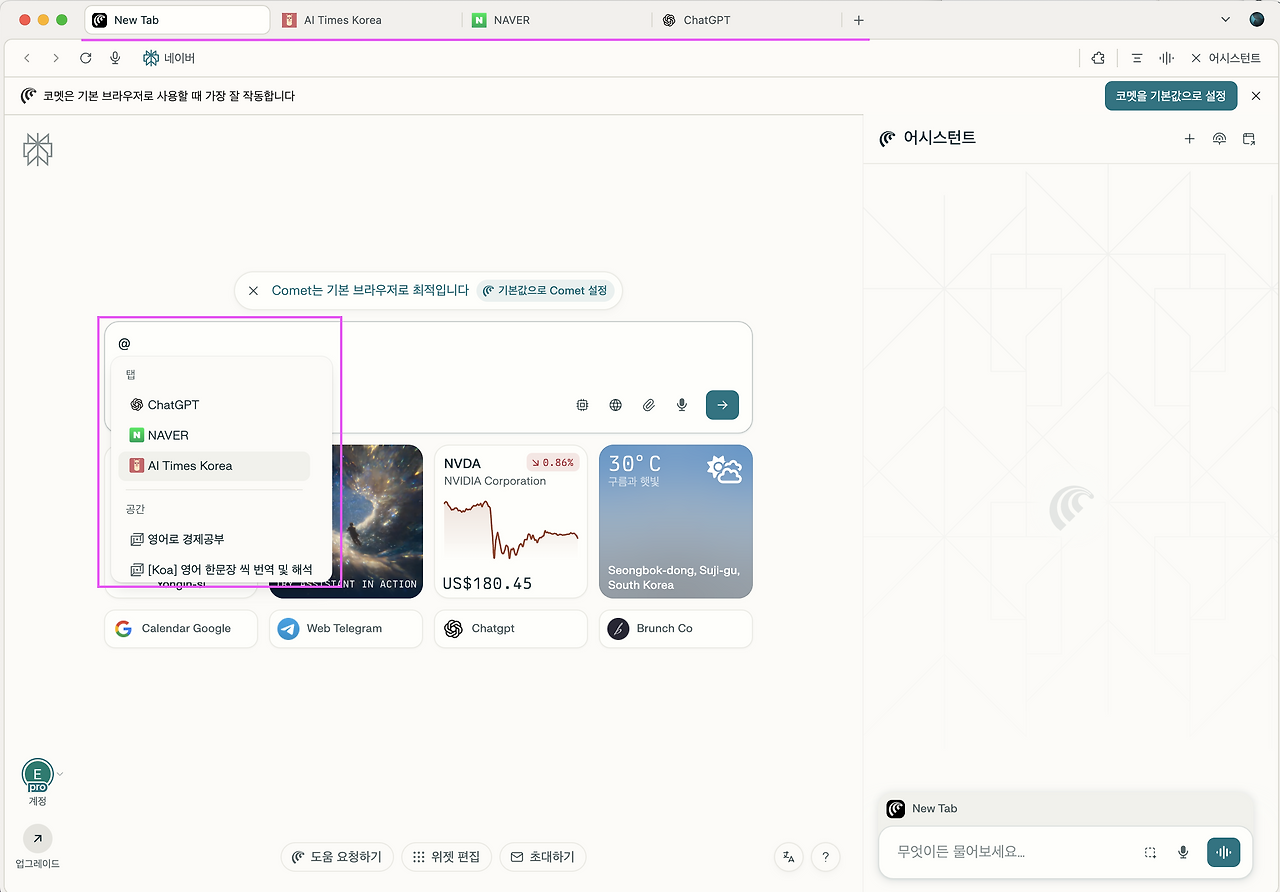Dismiss the Comet default browser pill
The image size is (1280, 892).
253,291
